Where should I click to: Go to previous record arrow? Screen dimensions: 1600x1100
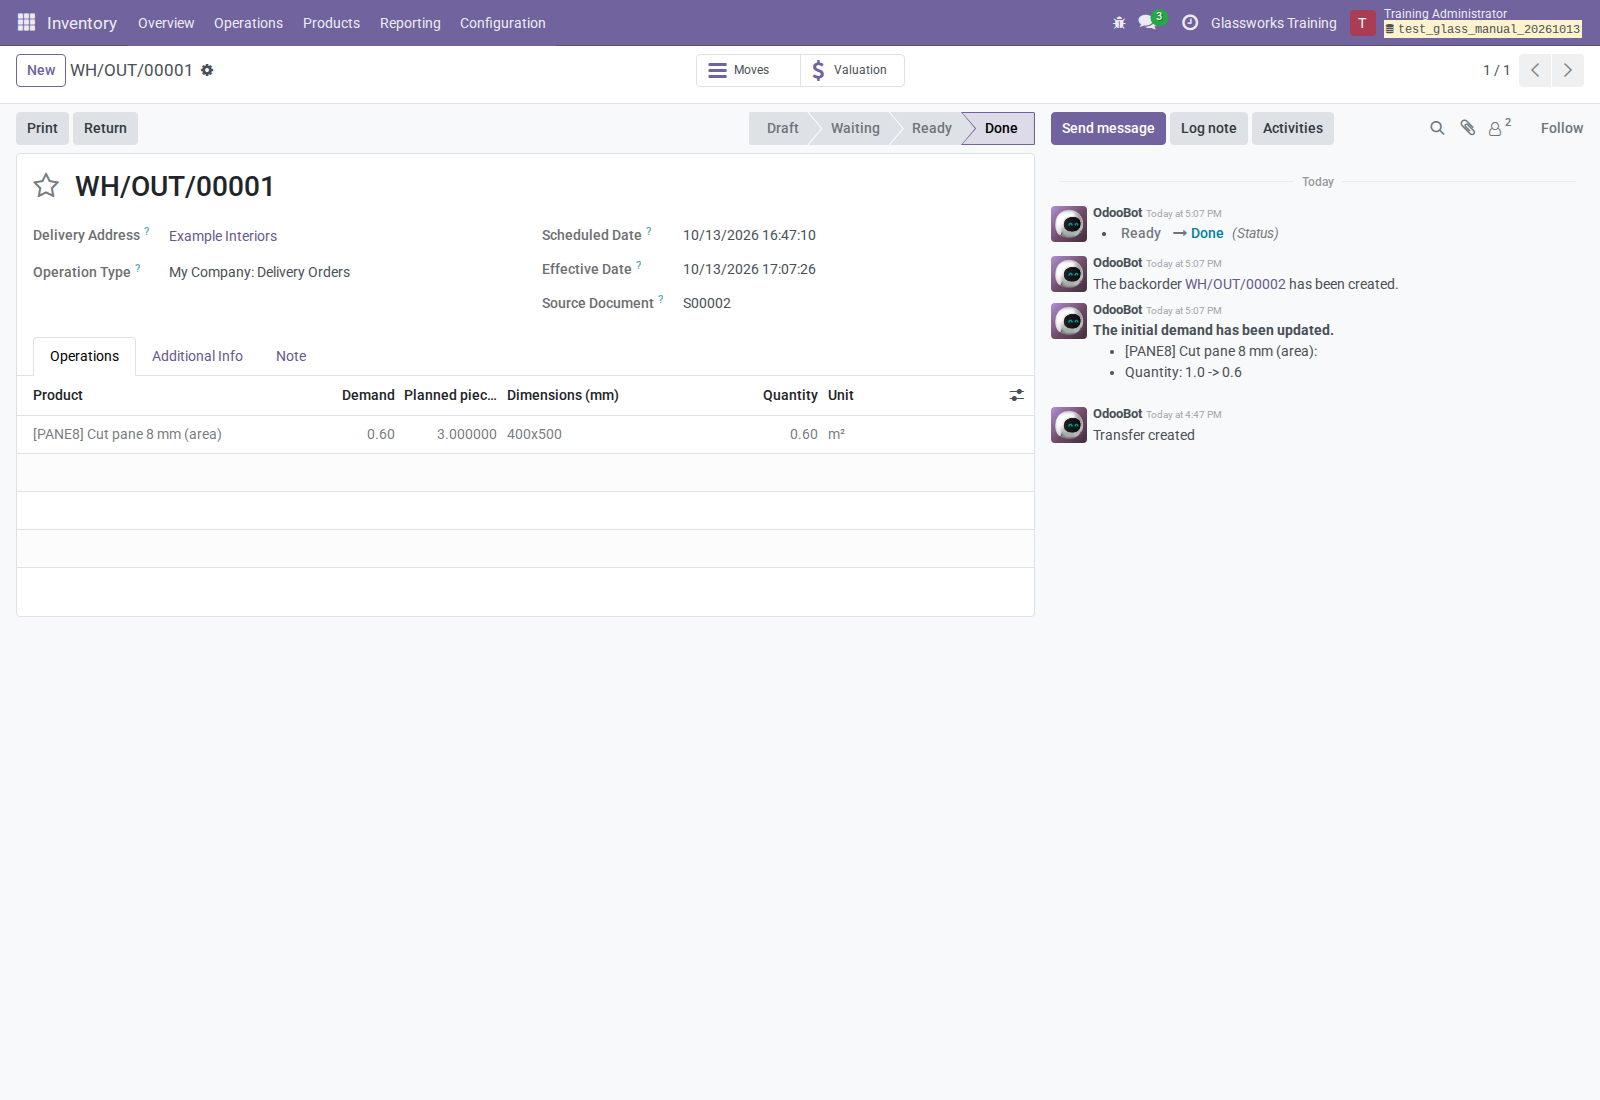click(x=1535, y=70)
